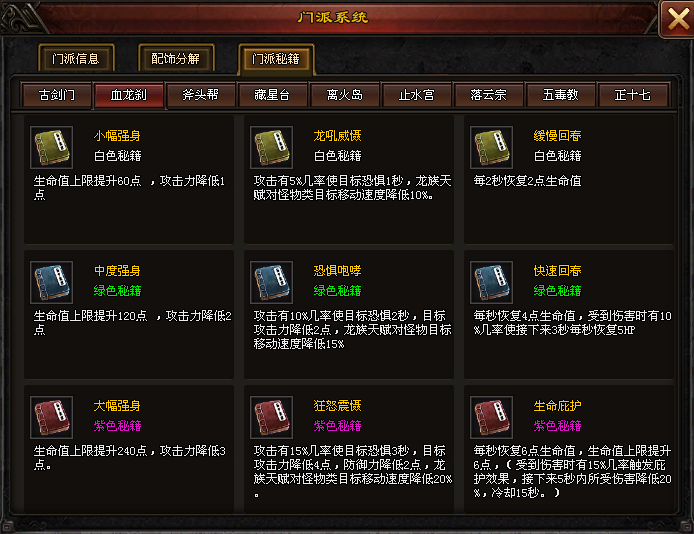Select the red 狂怒震慑 book icon

pos(271,417)
